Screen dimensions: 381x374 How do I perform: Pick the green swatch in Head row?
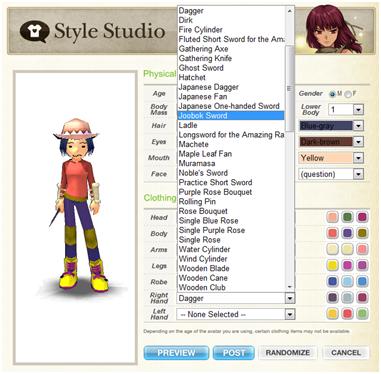coord(347,217)
